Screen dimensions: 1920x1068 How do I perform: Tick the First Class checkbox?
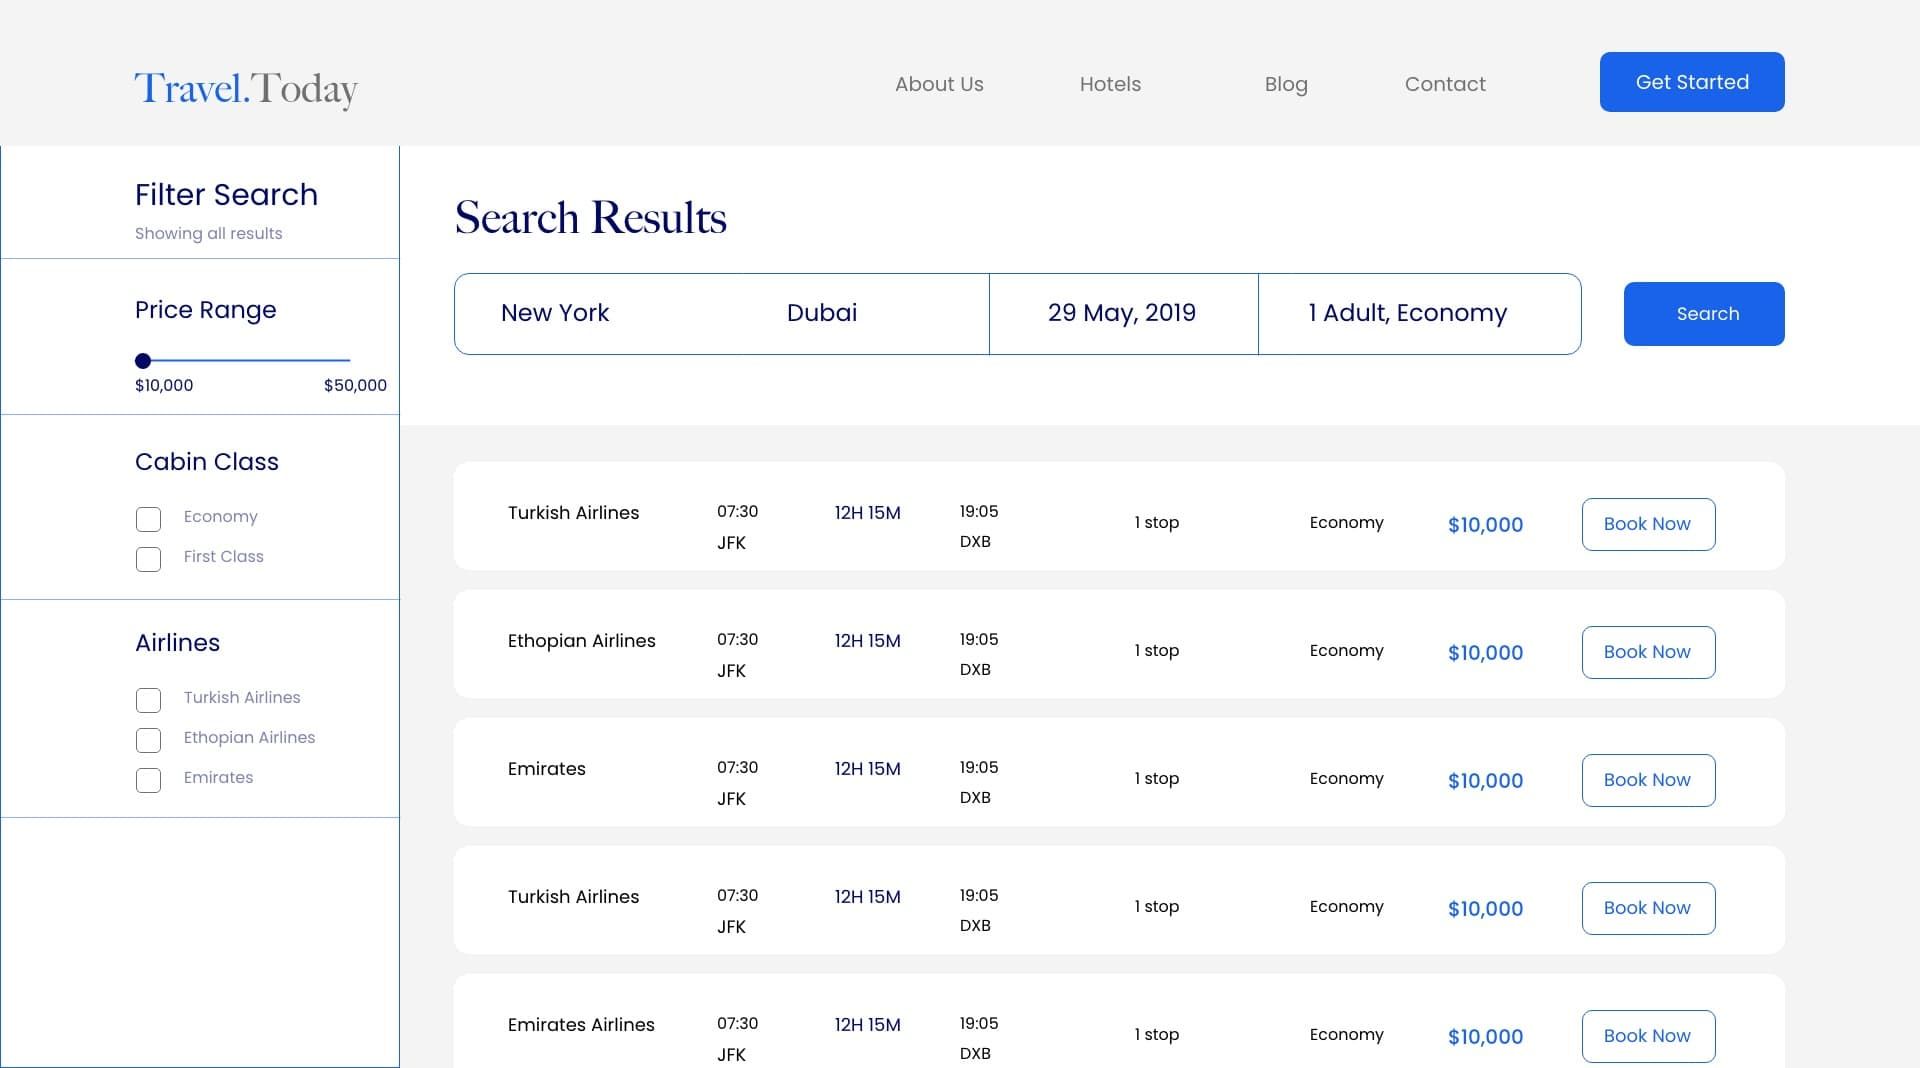[148, 559]
